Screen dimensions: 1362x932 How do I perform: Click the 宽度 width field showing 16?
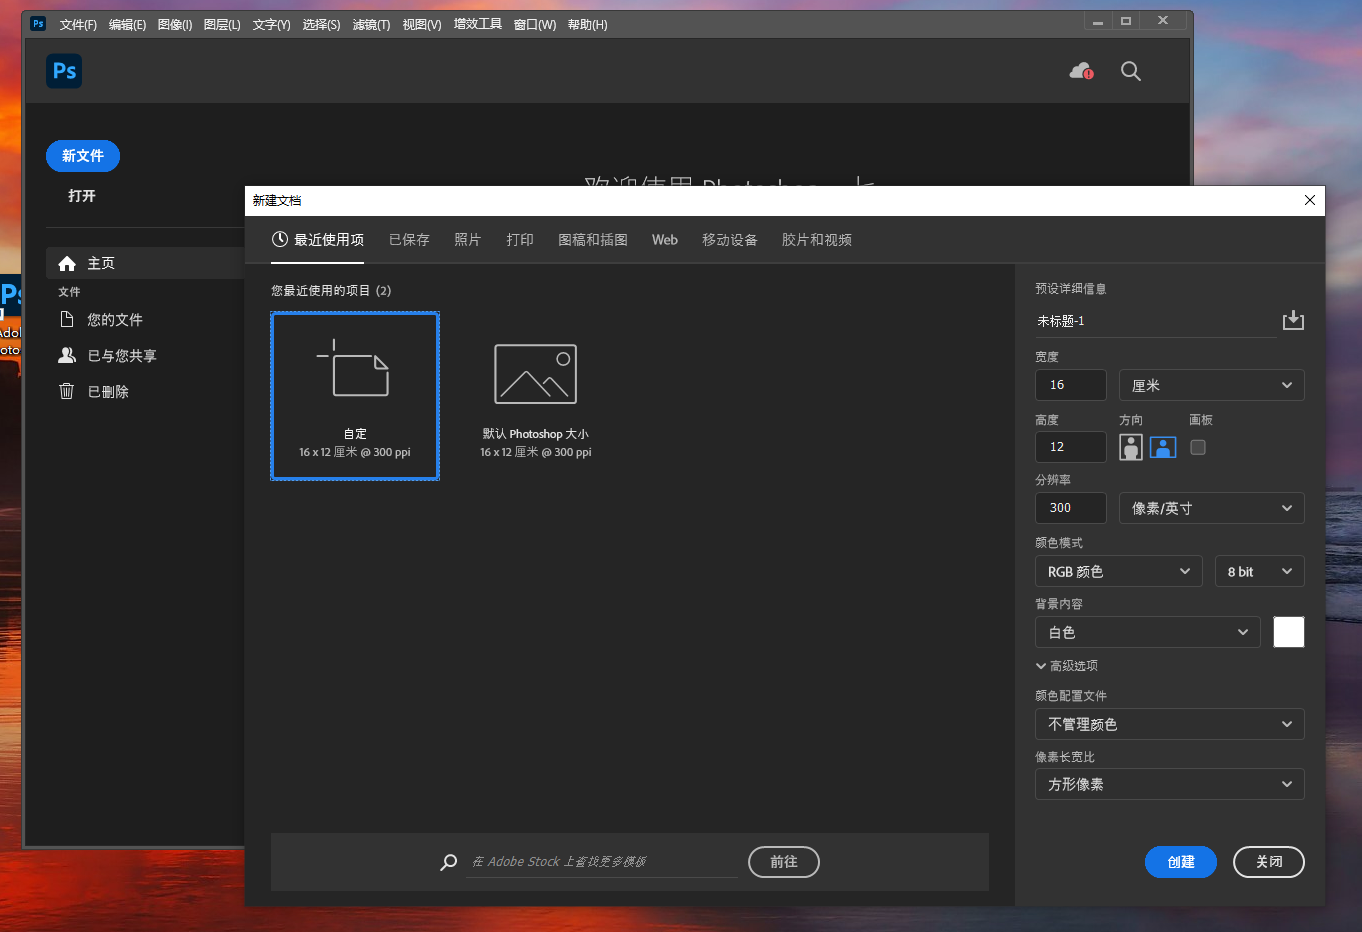click(x=1071, y=385)
